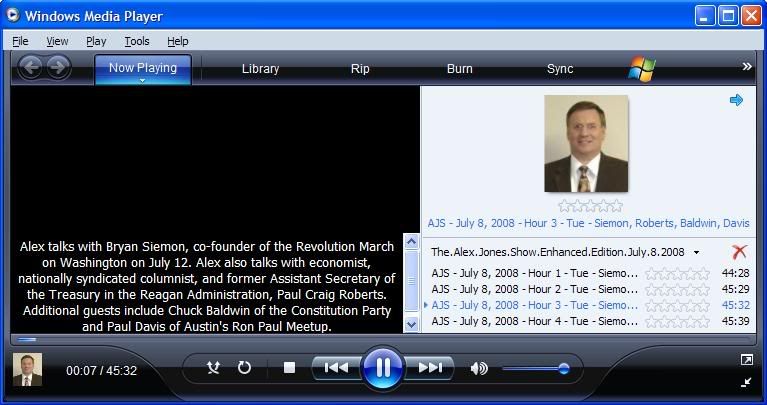Open the Play menu
This screenshot has width=767, height=405.
click(x=96, y=42)
